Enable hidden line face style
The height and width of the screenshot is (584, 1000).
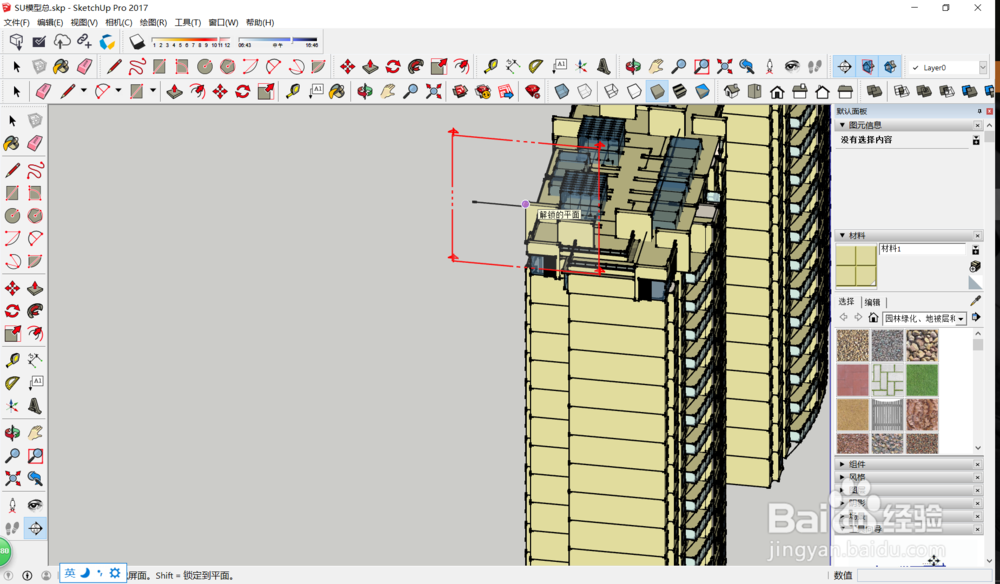pyautogui.click(x=634, y=92)
